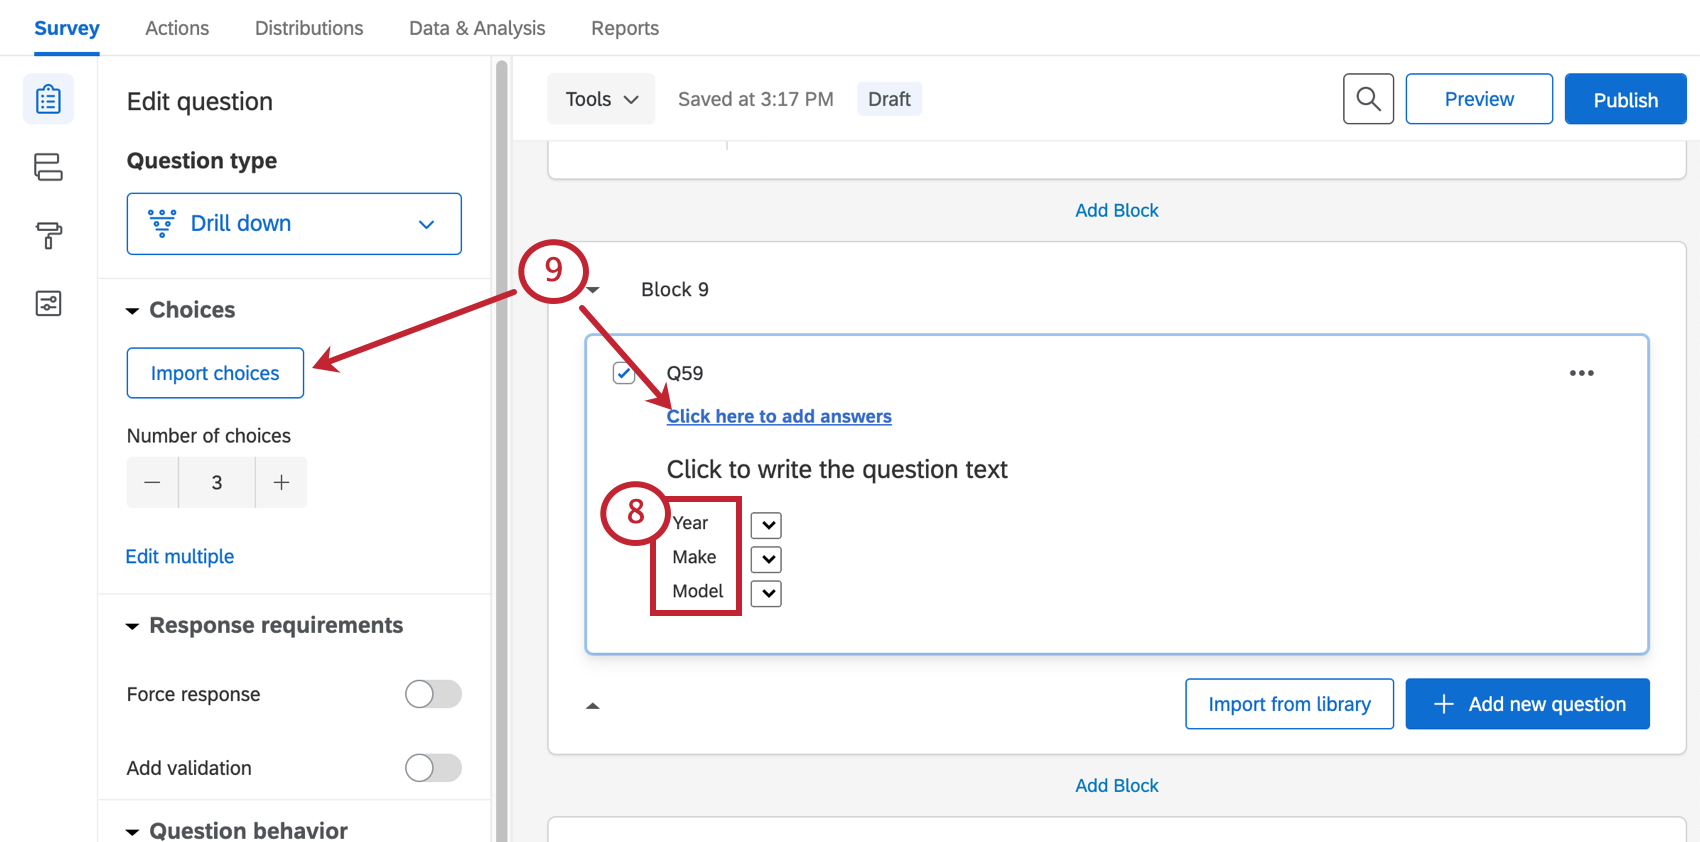Increase number of choices with plus
This screenshot has height=842, width=1700.
coord(282,483)
